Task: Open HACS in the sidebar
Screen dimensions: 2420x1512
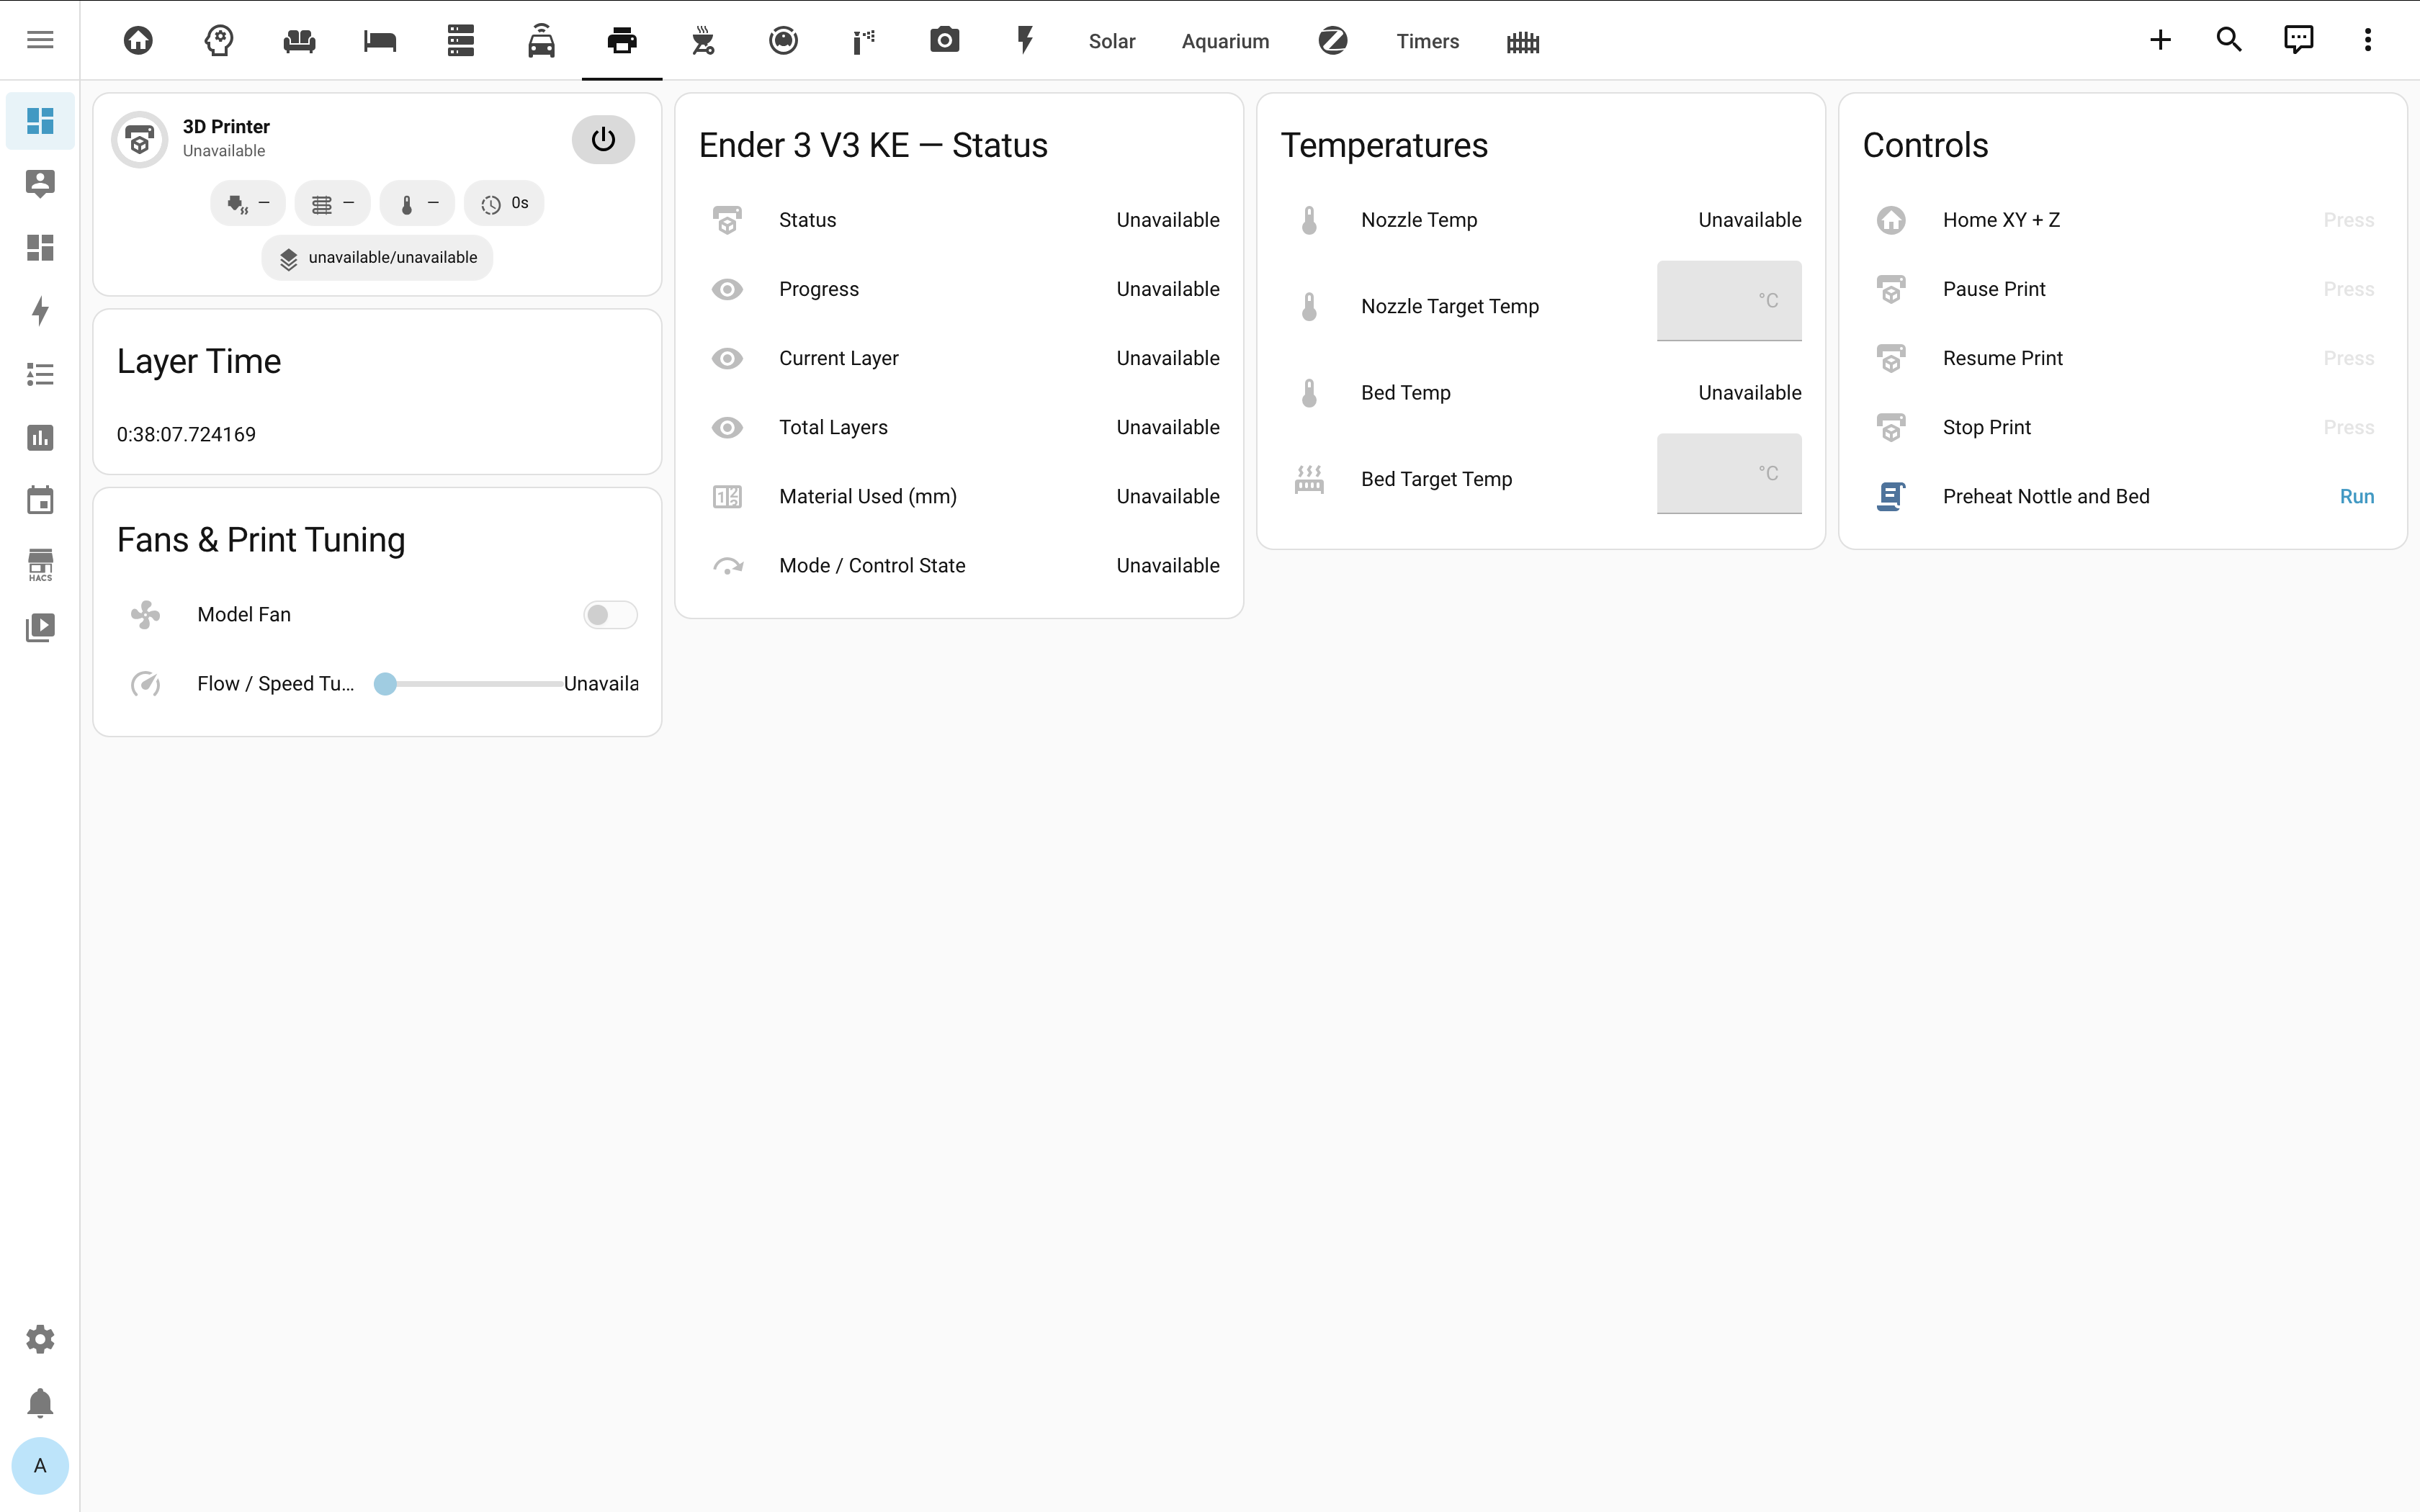Action: pyautogui.click(x=40, y=564)
